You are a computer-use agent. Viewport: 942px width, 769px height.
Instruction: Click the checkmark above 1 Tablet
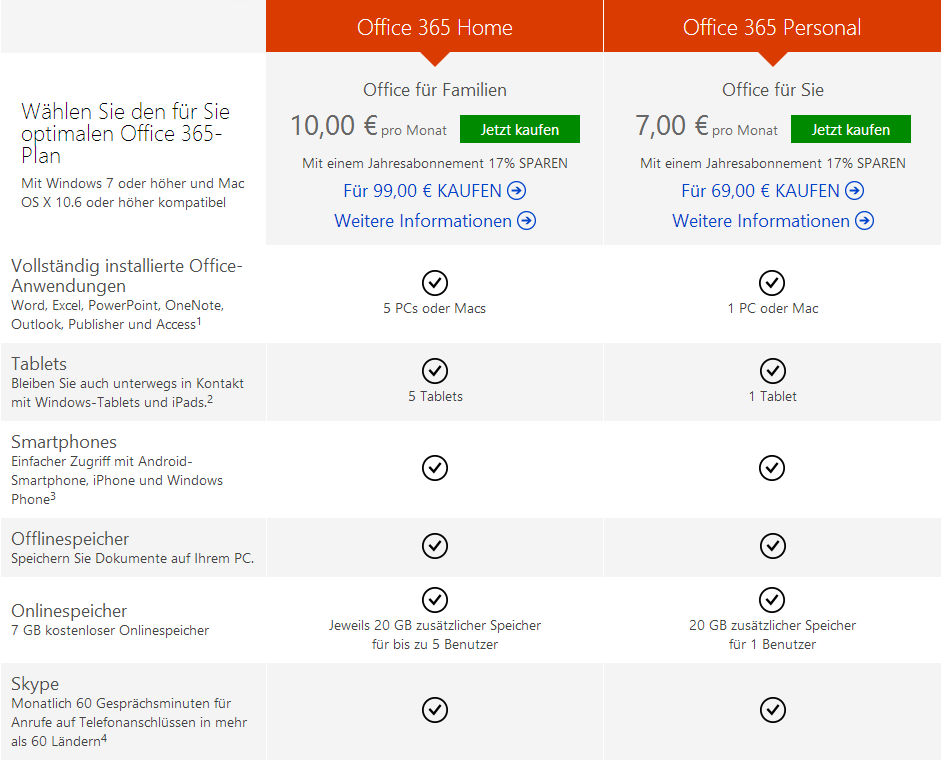click(772, 371)
